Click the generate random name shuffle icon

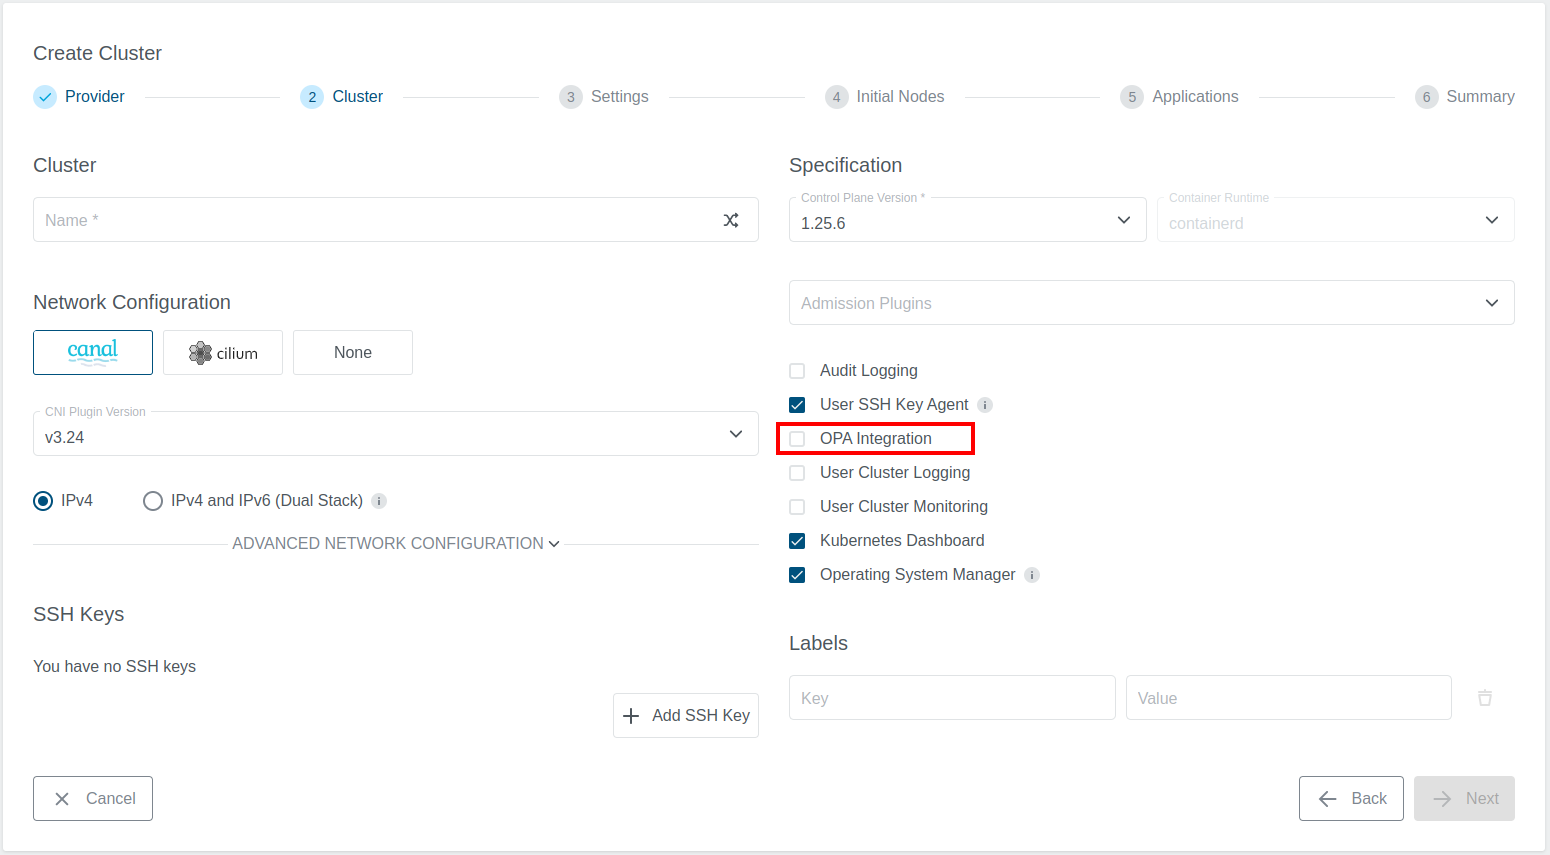coord(731,220)
